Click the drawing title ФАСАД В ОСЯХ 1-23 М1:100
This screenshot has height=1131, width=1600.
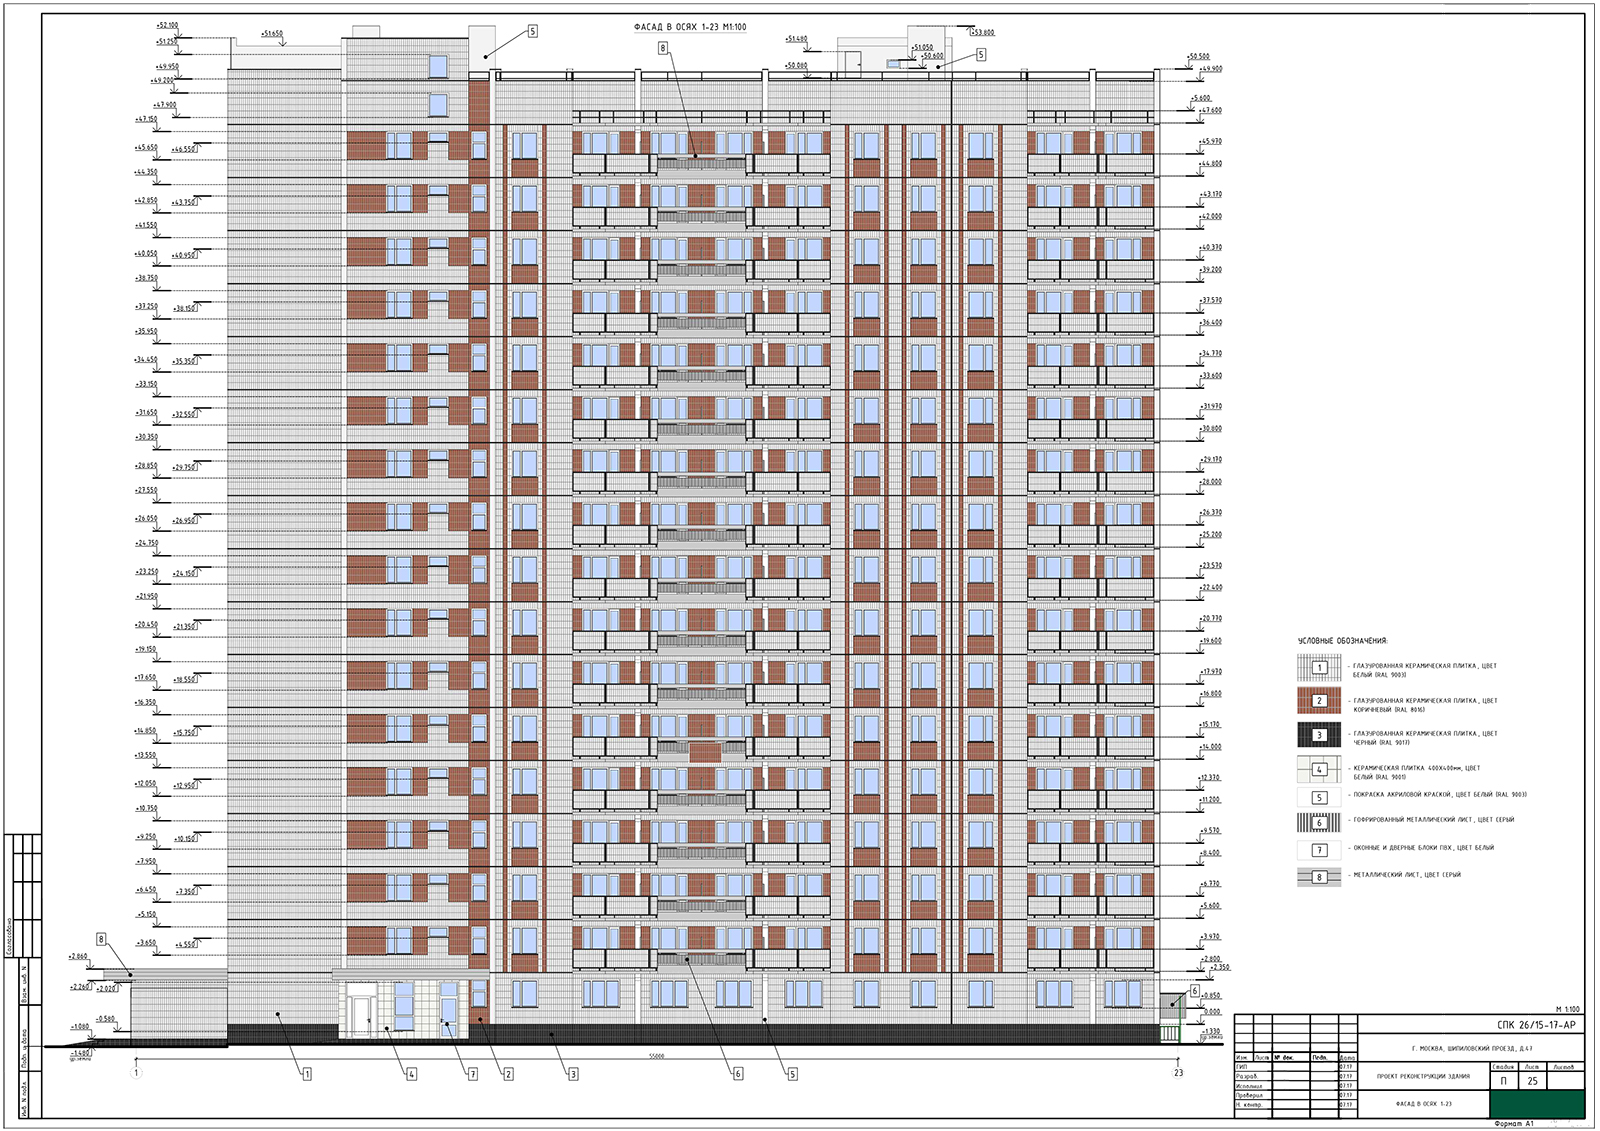click(x=690, y=27)
